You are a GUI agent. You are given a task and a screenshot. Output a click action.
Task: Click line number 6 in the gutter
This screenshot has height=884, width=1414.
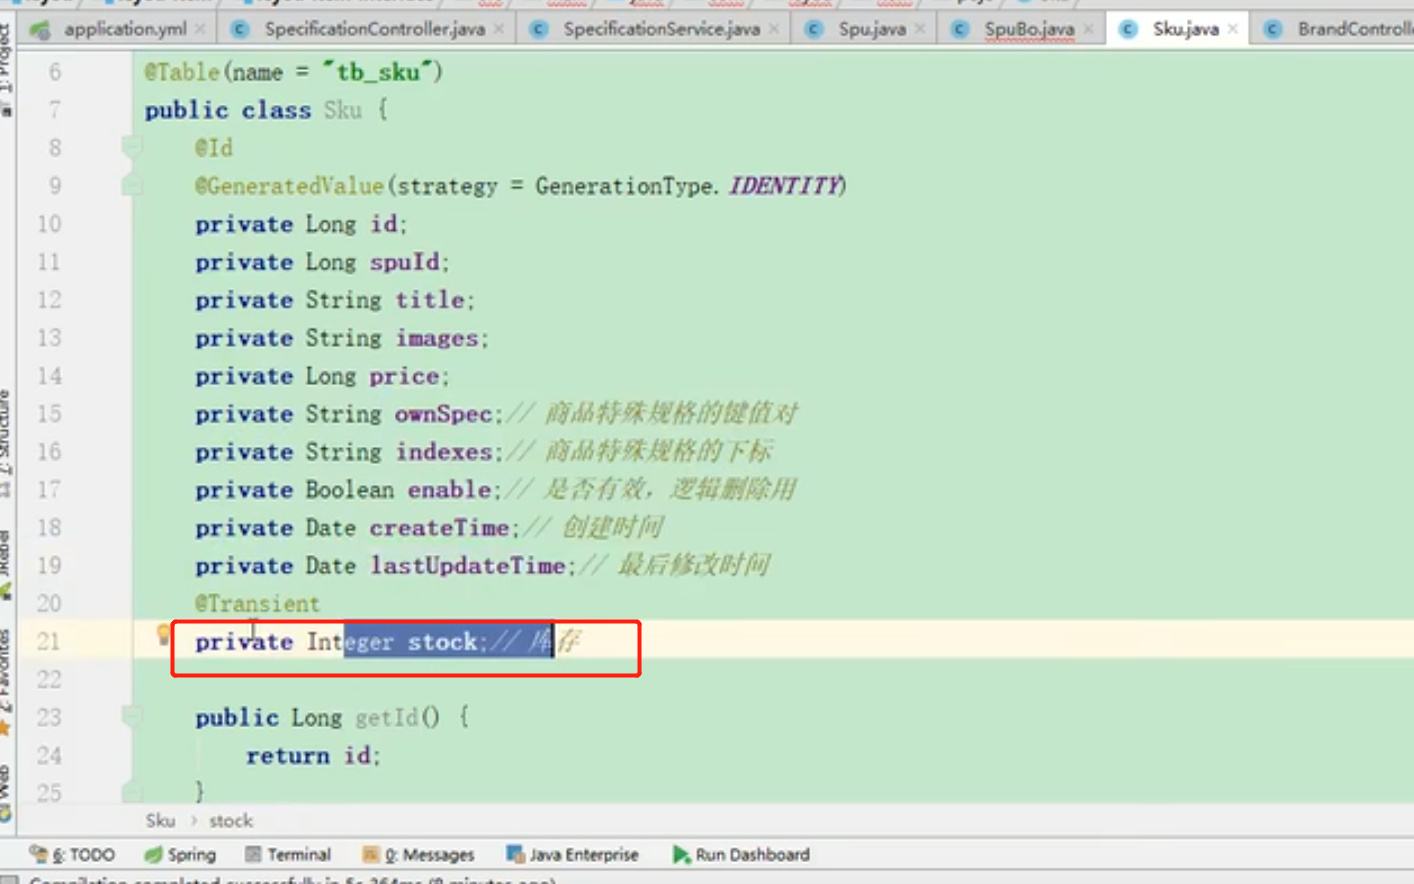coord(55,72)
